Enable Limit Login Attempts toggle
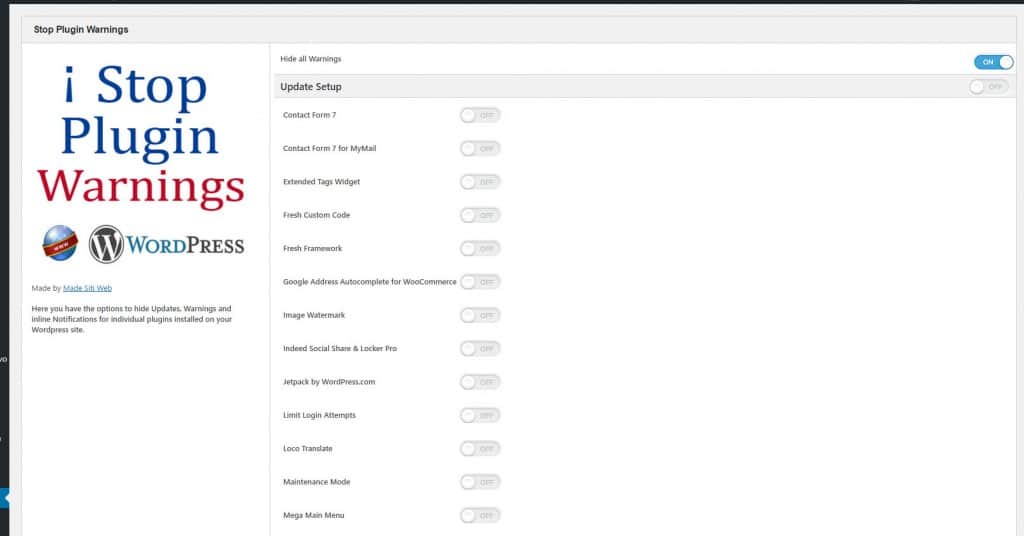This screenshot has height=536, width=1024. (480, 415)
